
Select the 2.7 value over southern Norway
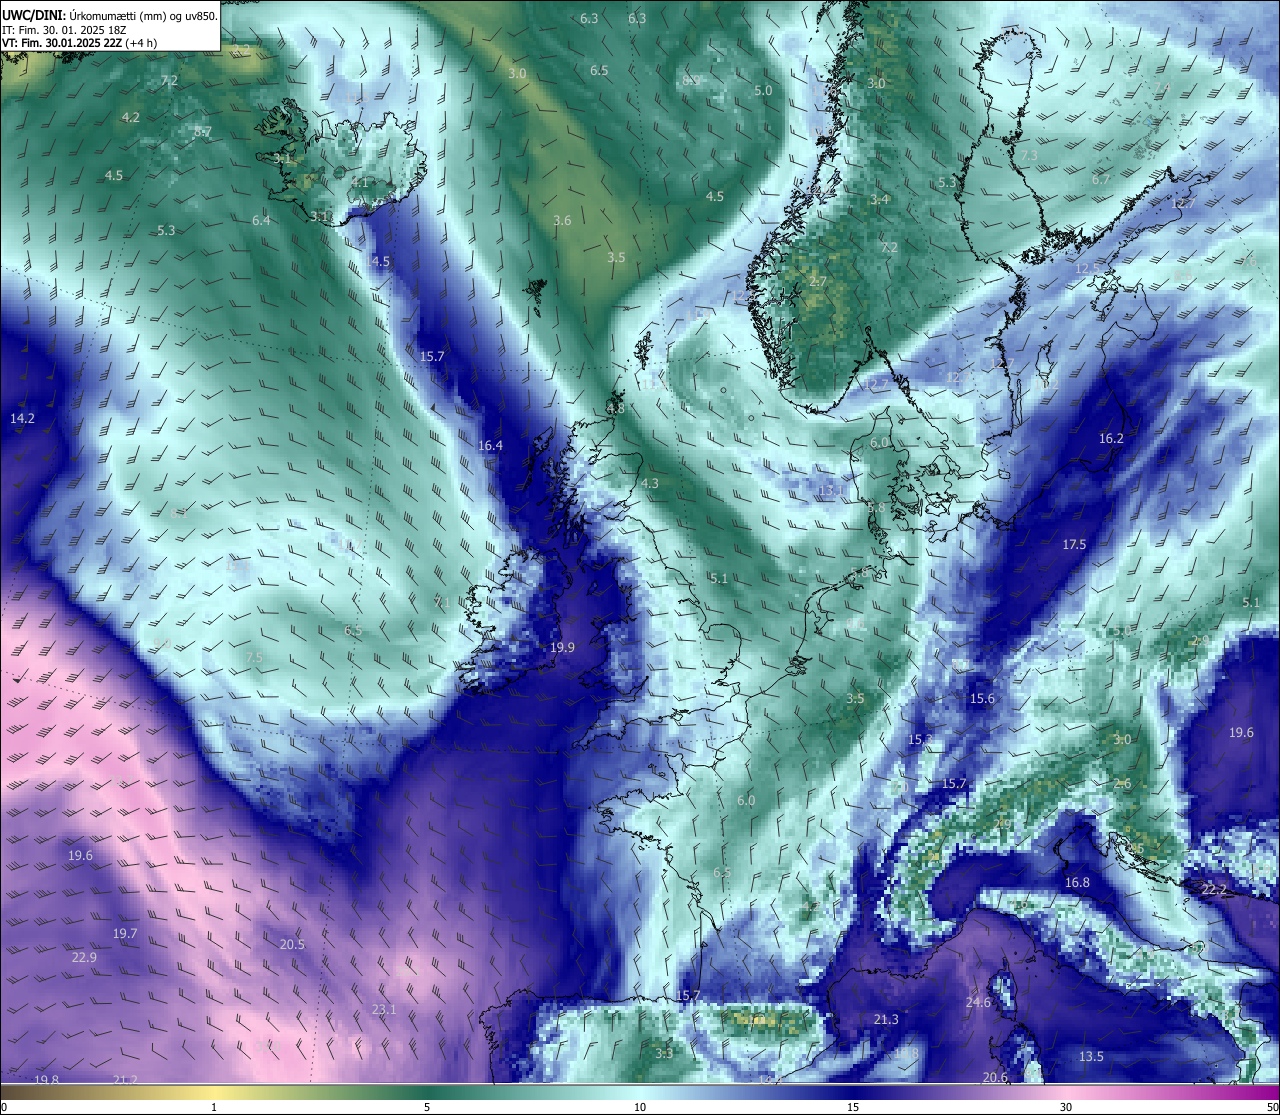(817, 282)
